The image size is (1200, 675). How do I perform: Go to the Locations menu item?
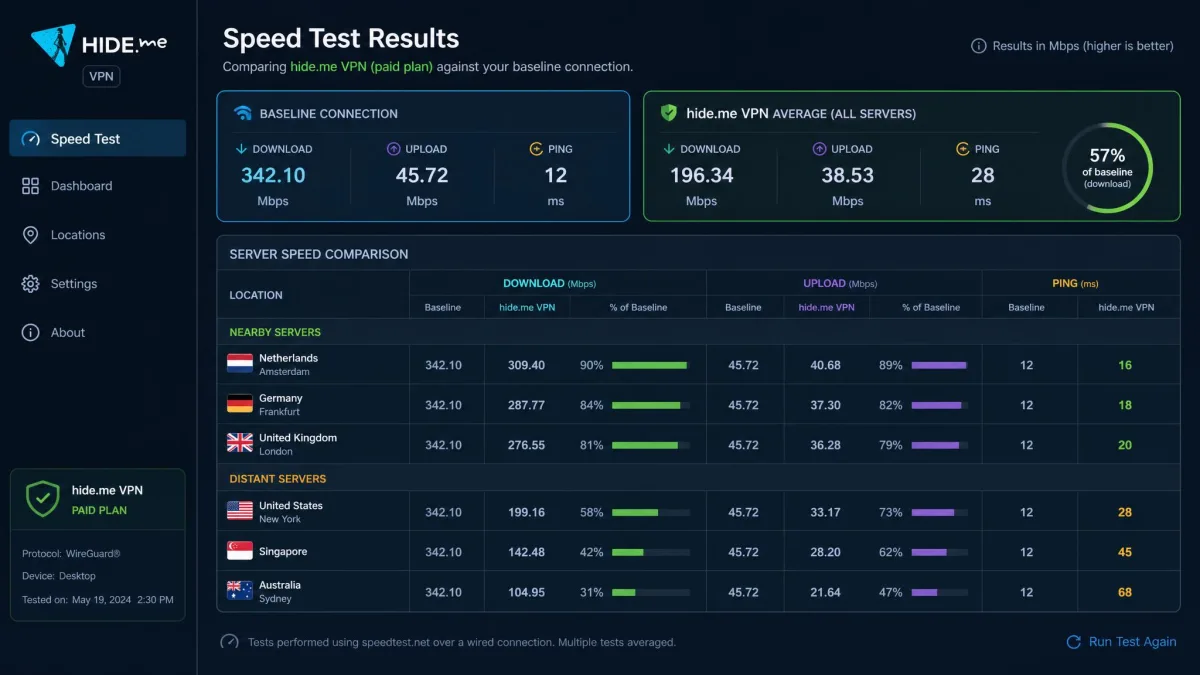97,235
